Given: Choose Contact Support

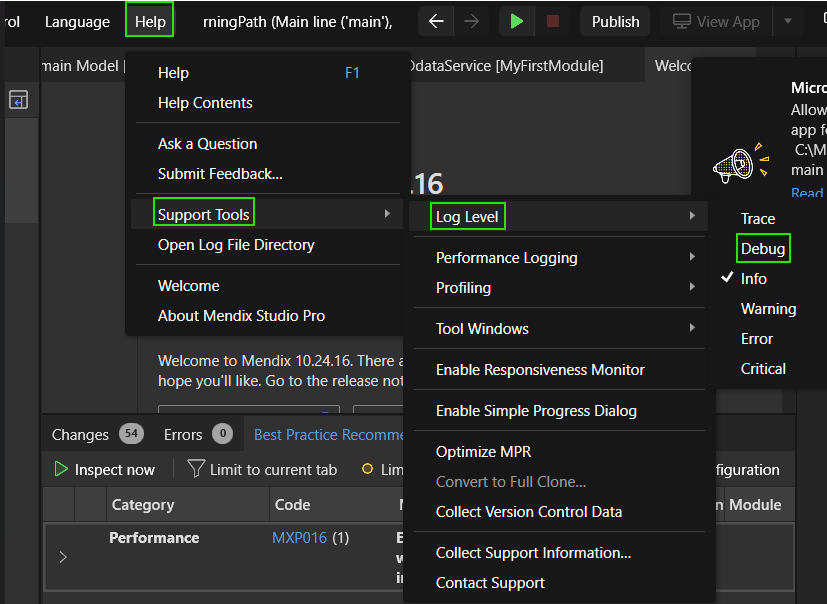Looking at the screenshot, I should [x=490, y=583].
